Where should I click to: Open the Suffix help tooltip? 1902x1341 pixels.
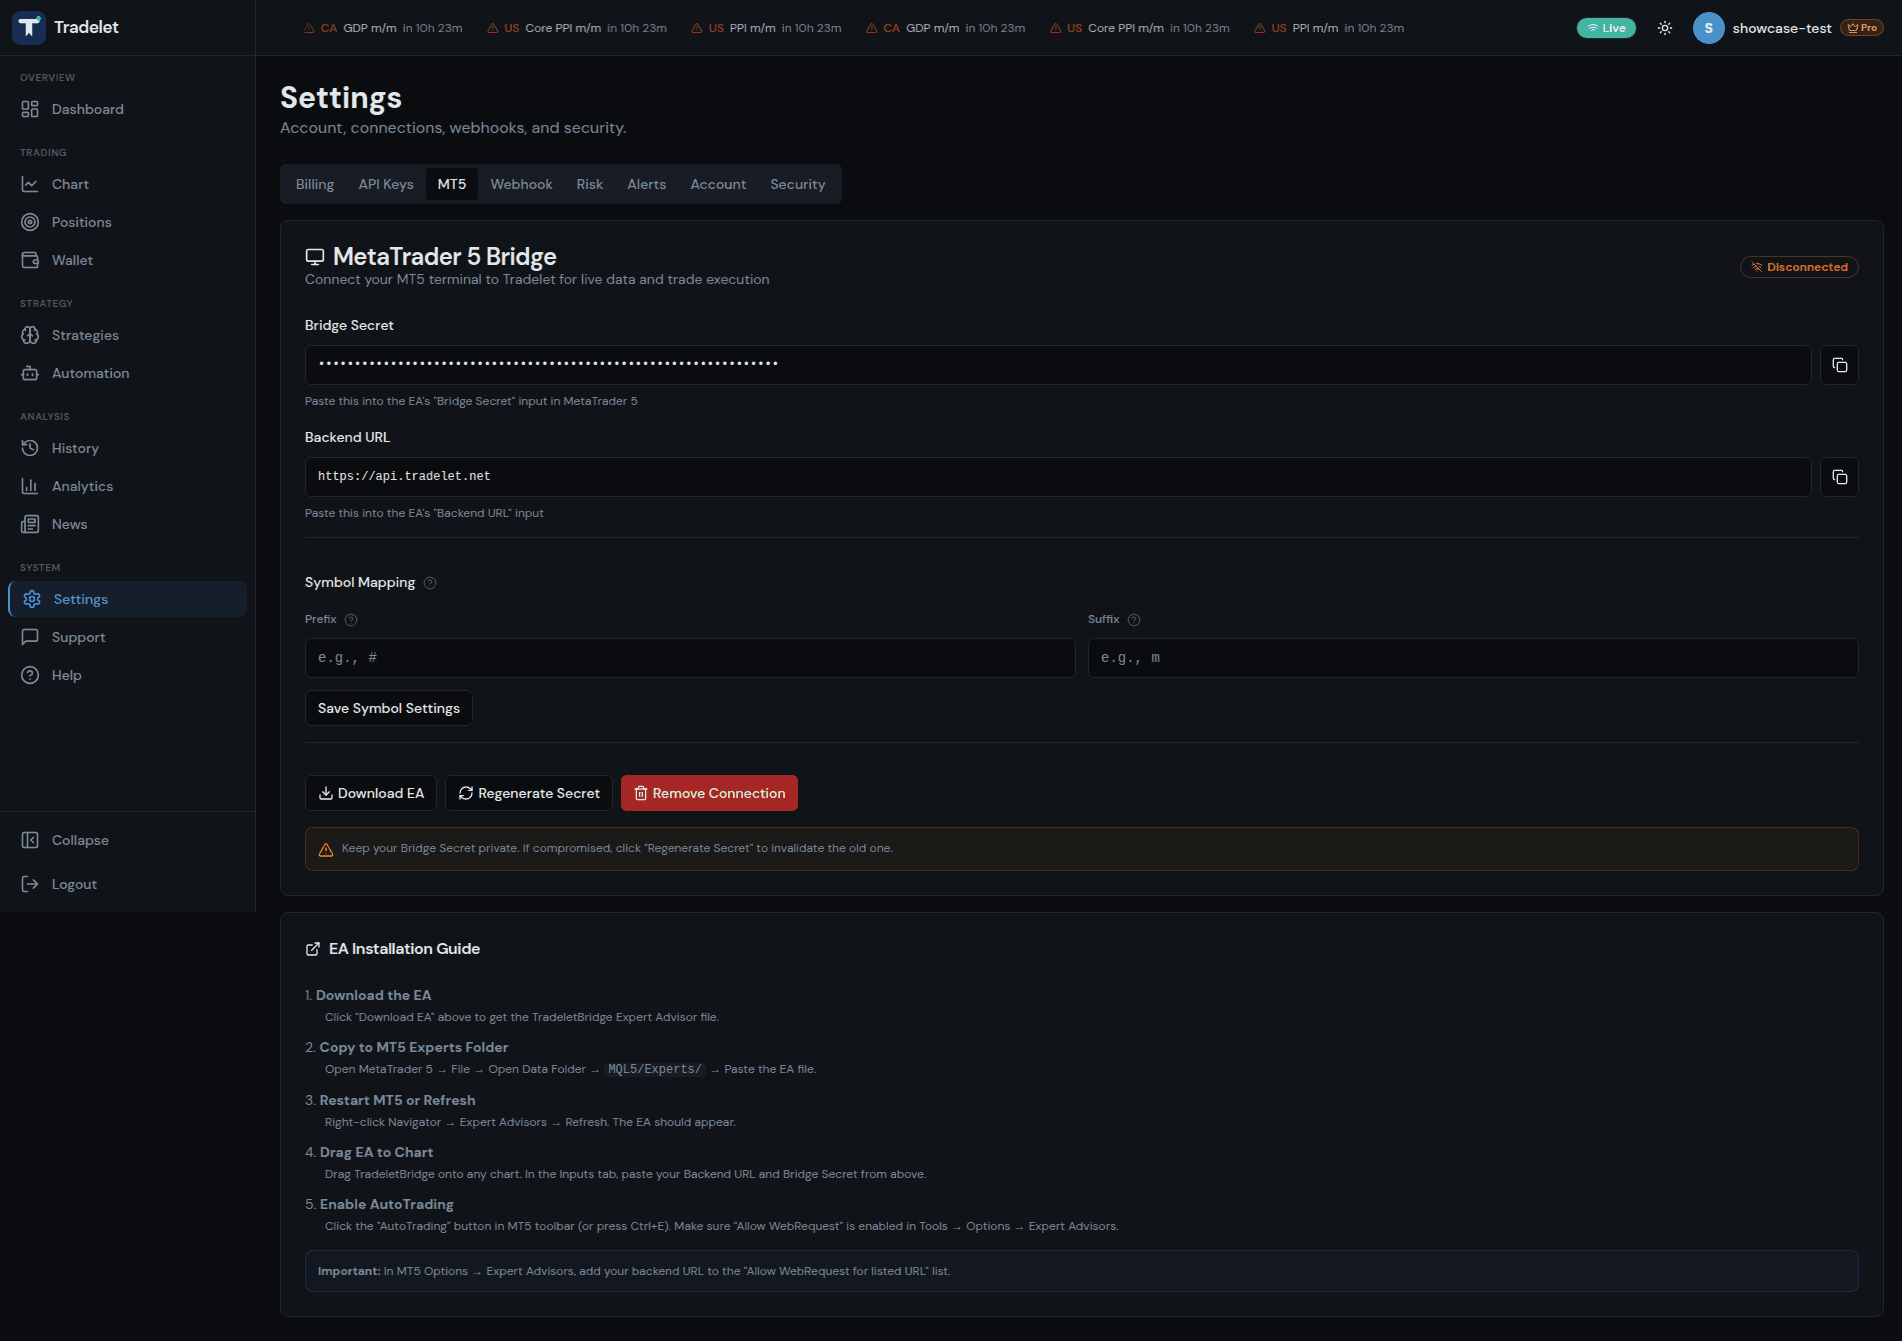coord(1134,619)
